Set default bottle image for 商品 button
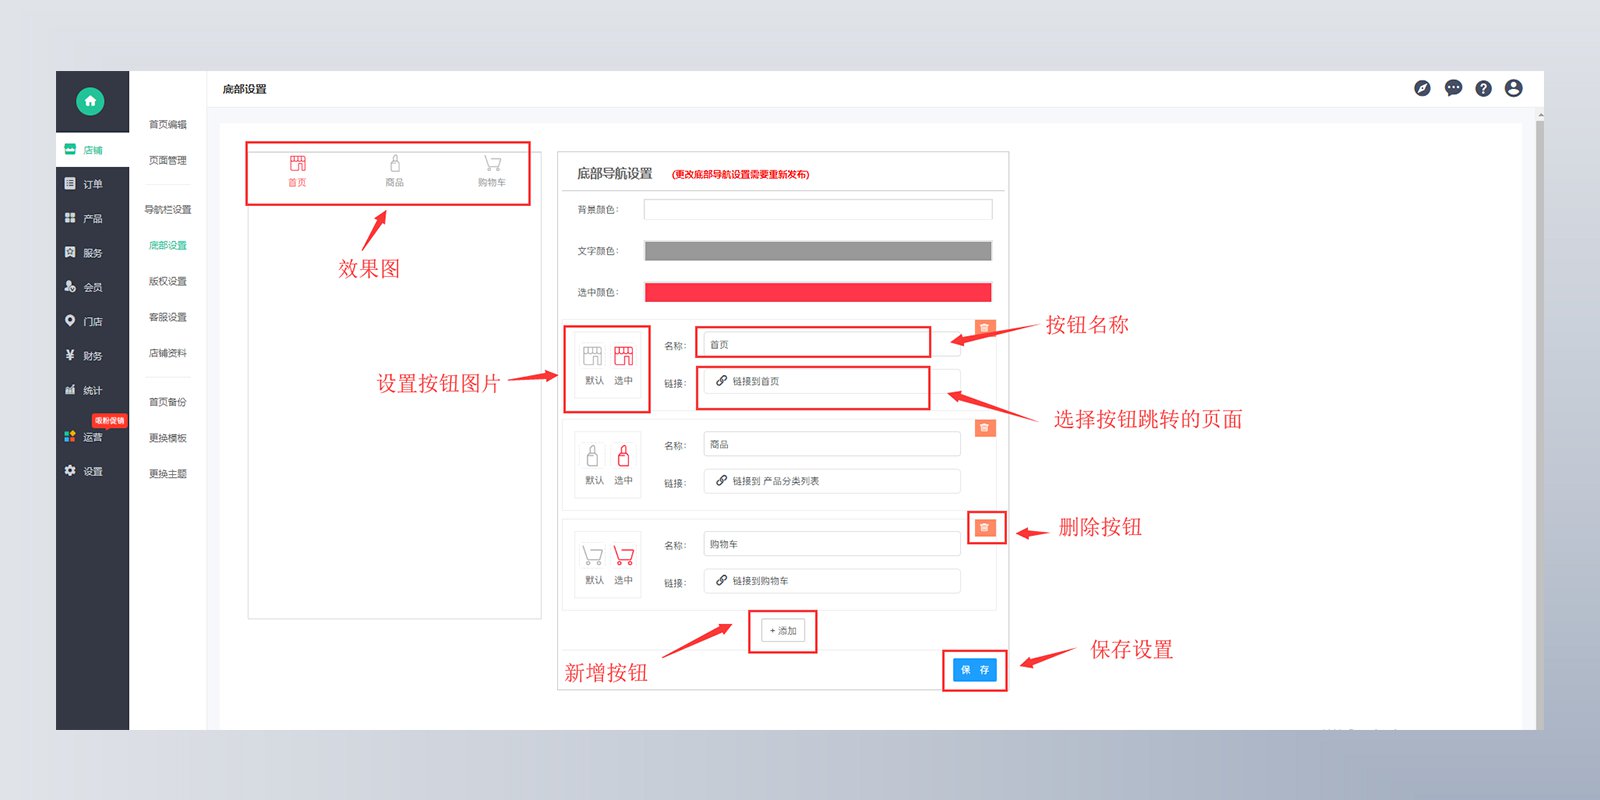 tap(593, 456)
